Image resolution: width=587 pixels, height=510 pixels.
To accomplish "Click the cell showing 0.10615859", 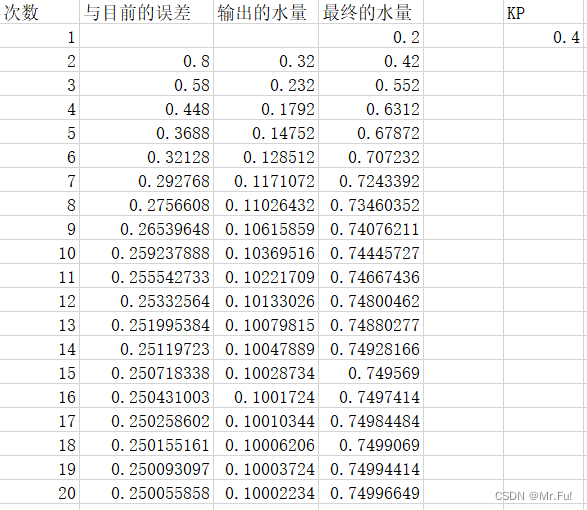I will (x=266, y=228).
